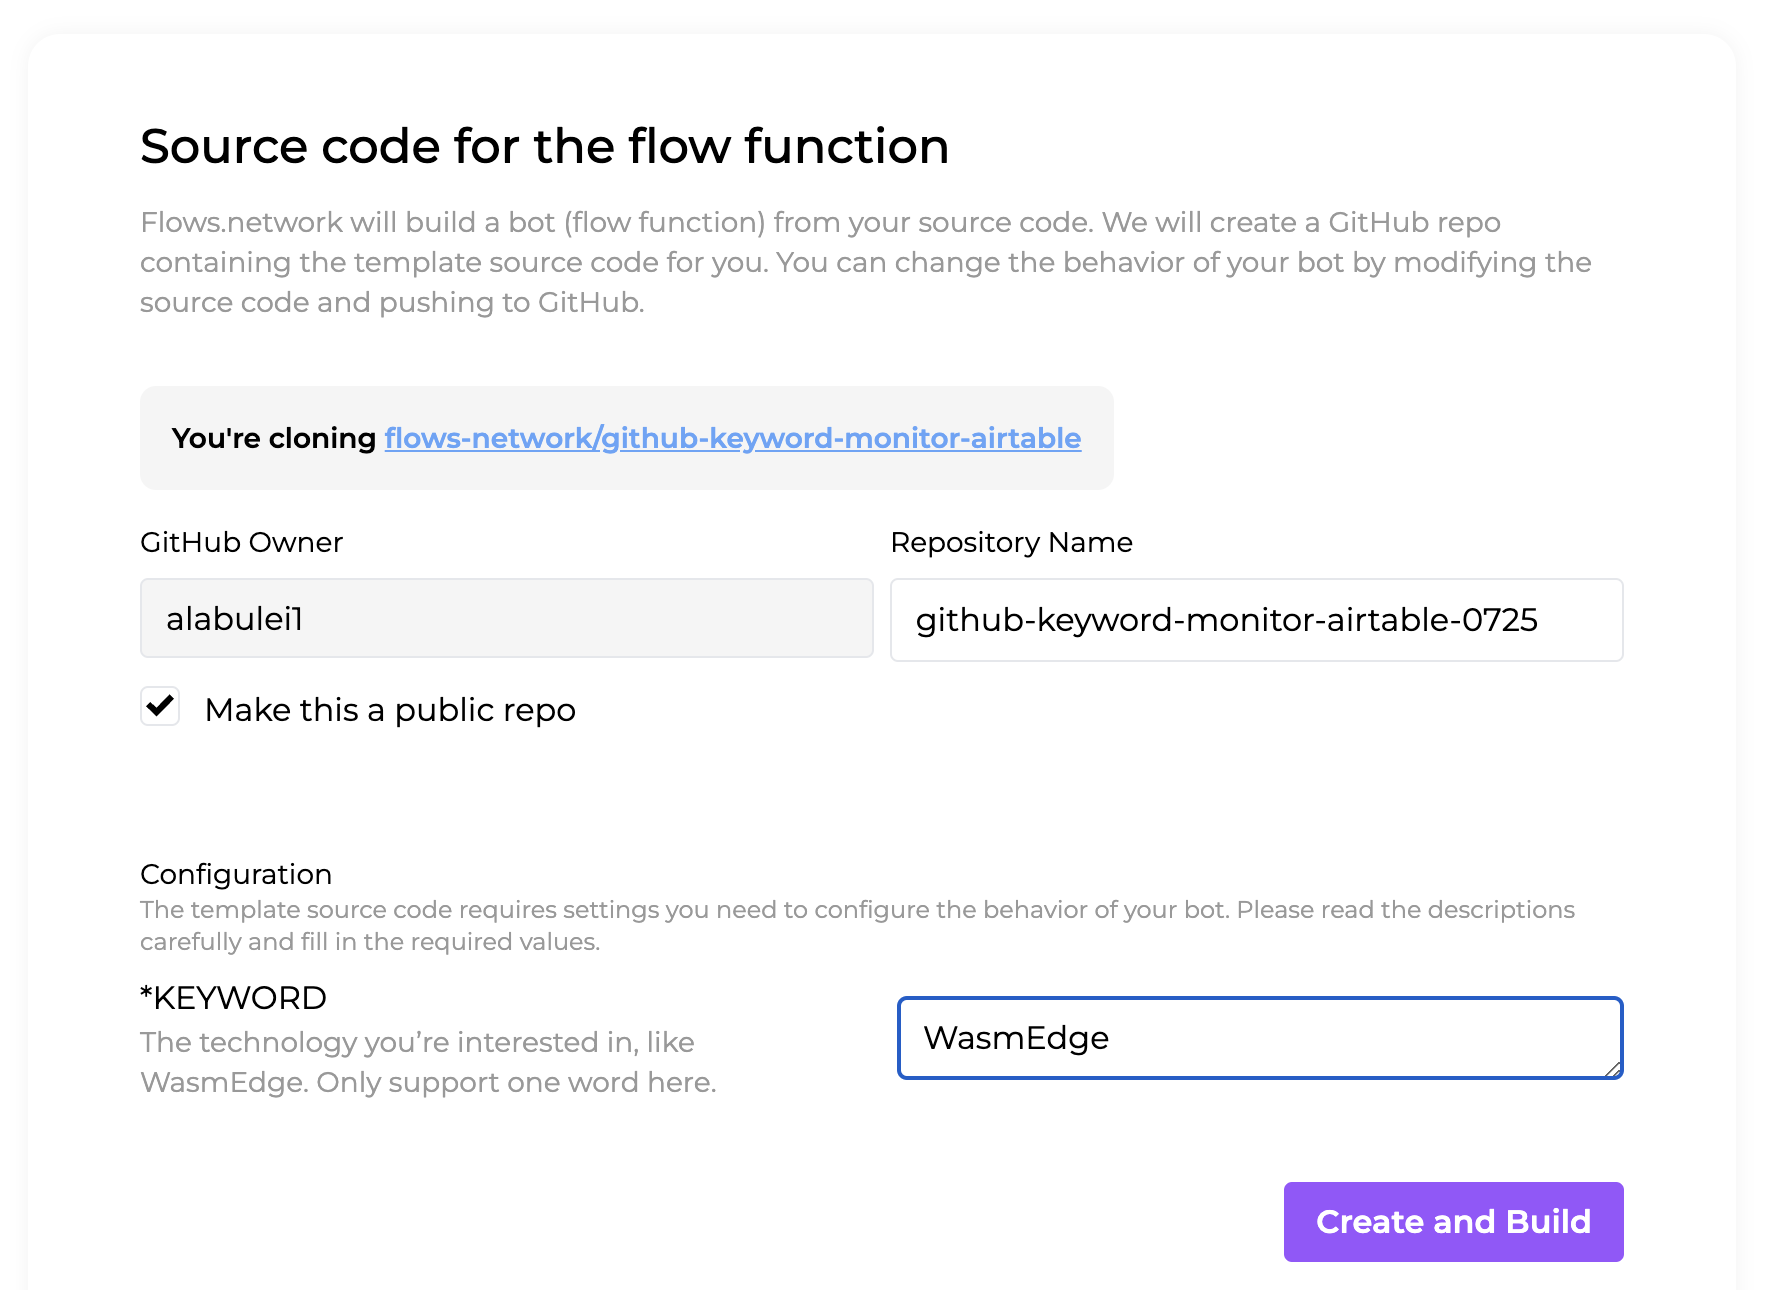Click the Configuration section label
Image resolution: width=1782 pixels, height=1290 pixels.
click(235, 874)
